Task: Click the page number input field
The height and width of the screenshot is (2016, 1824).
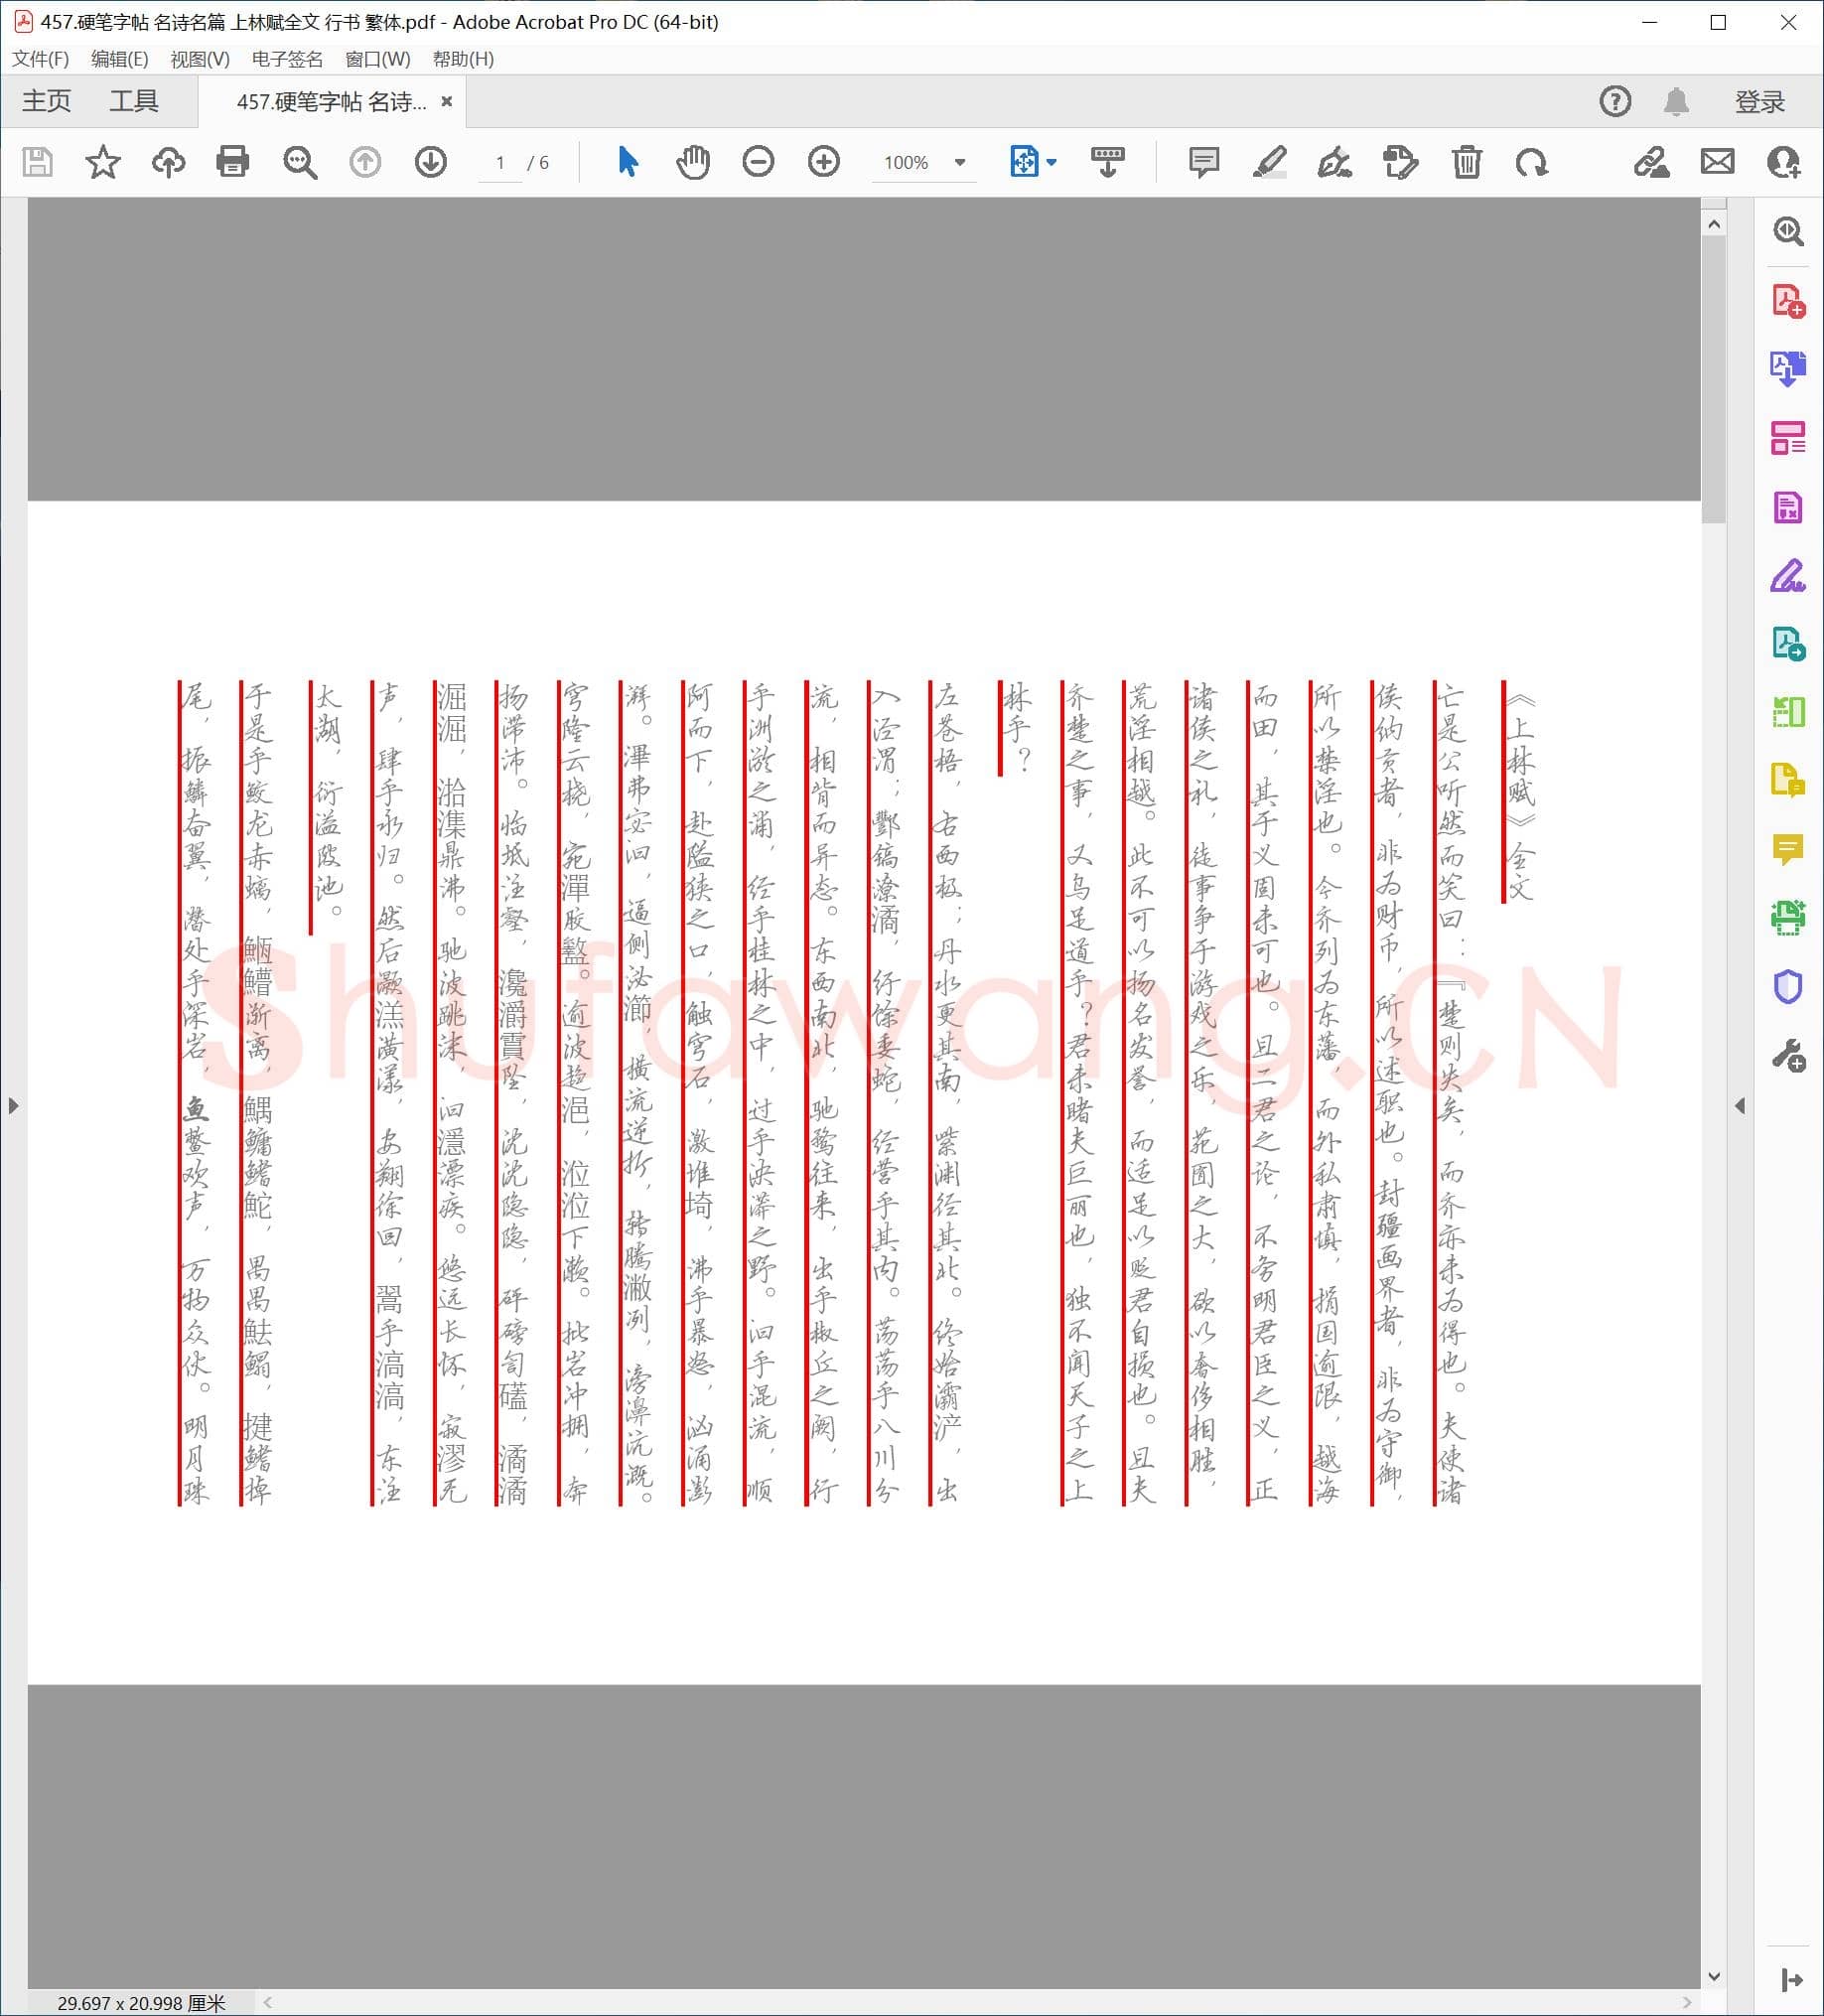Action: coord(500,162)
